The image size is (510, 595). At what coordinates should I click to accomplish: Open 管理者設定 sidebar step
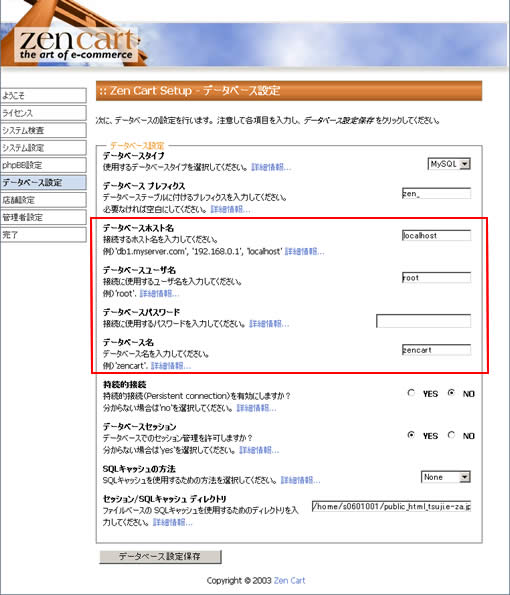(43, 217)
